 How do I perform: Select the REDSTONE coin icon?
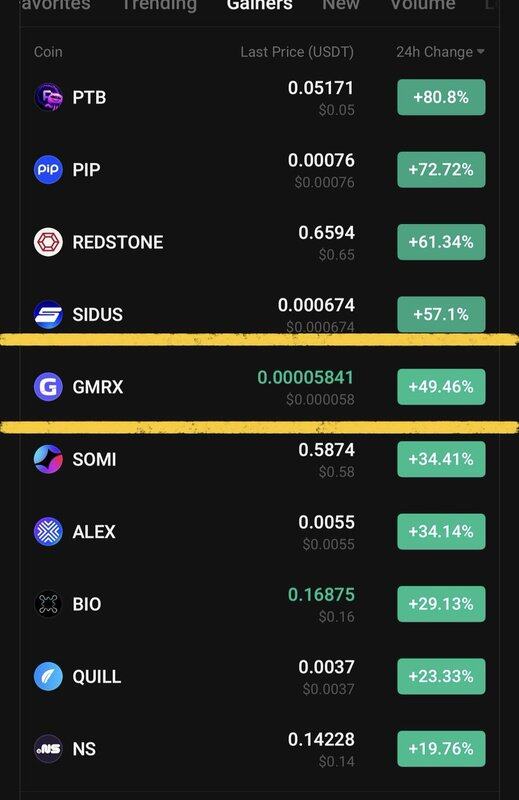(48, 242)
